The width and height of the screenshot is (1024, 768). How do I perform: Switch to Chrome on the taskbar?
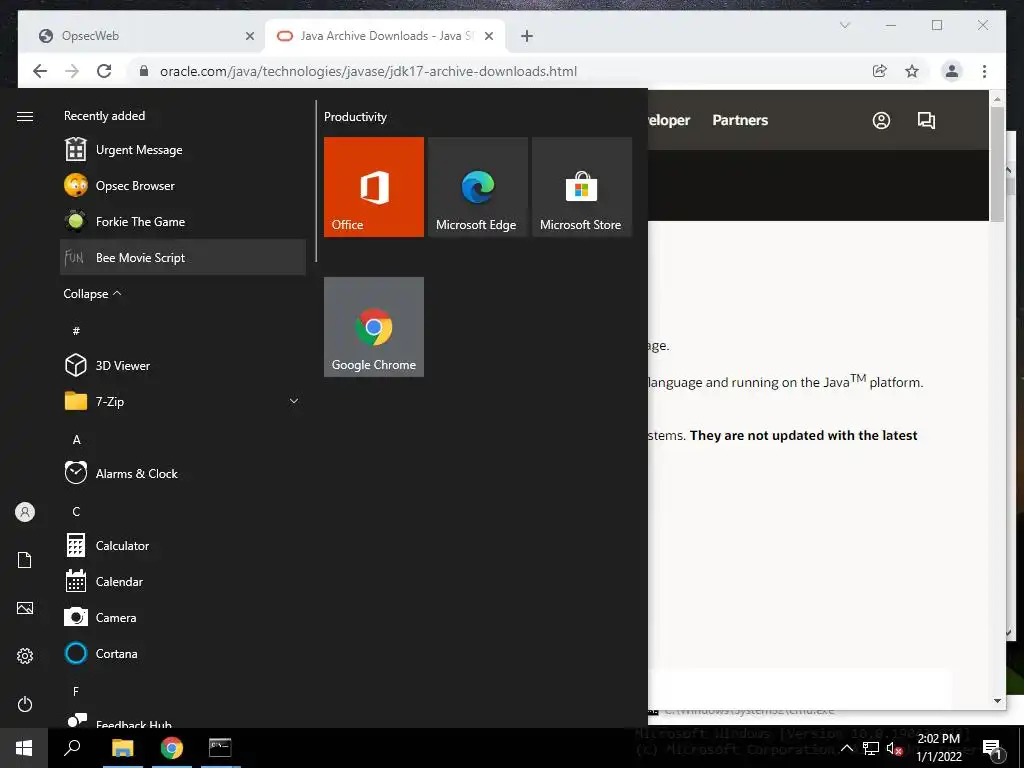tap(172, 748)
